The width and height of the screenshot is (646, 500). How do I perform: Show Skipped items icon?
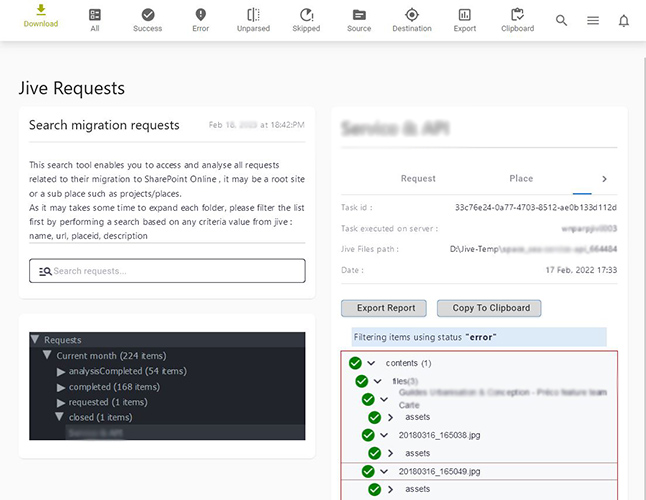coord(306,15)
